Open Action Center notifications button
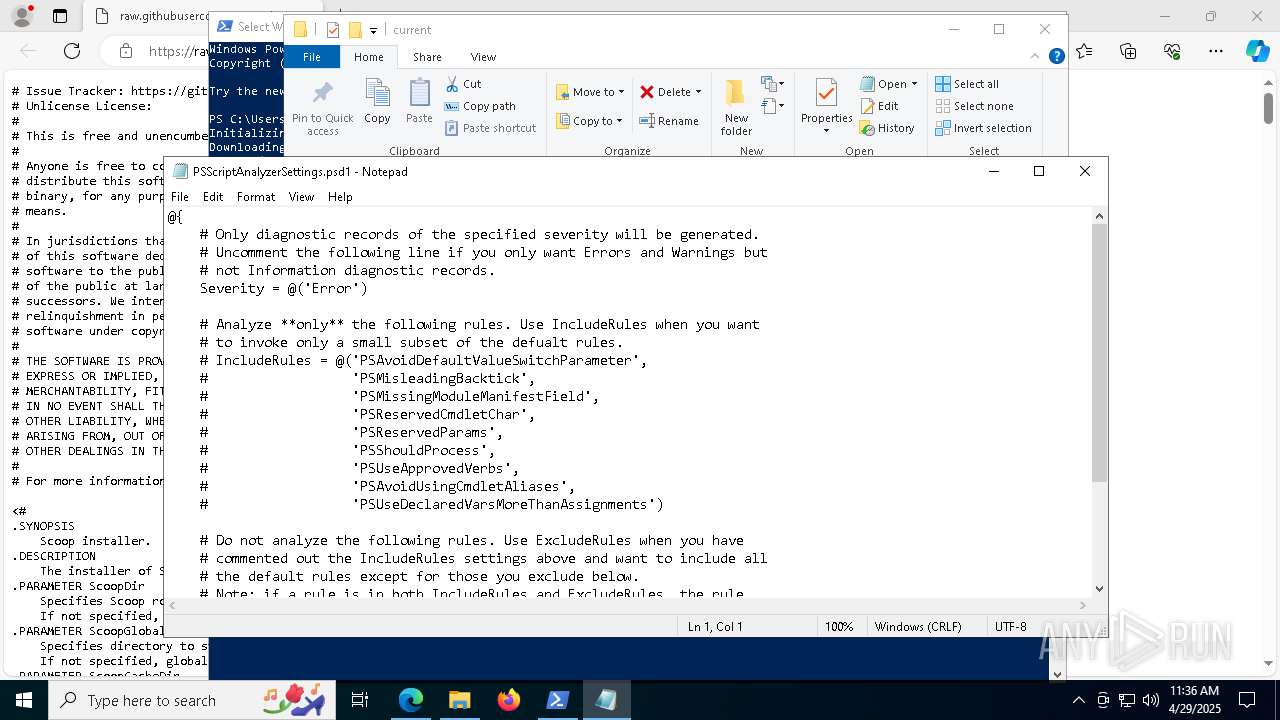The width and height of the screenshot is (1280, 720). [x=1247, y=700]
